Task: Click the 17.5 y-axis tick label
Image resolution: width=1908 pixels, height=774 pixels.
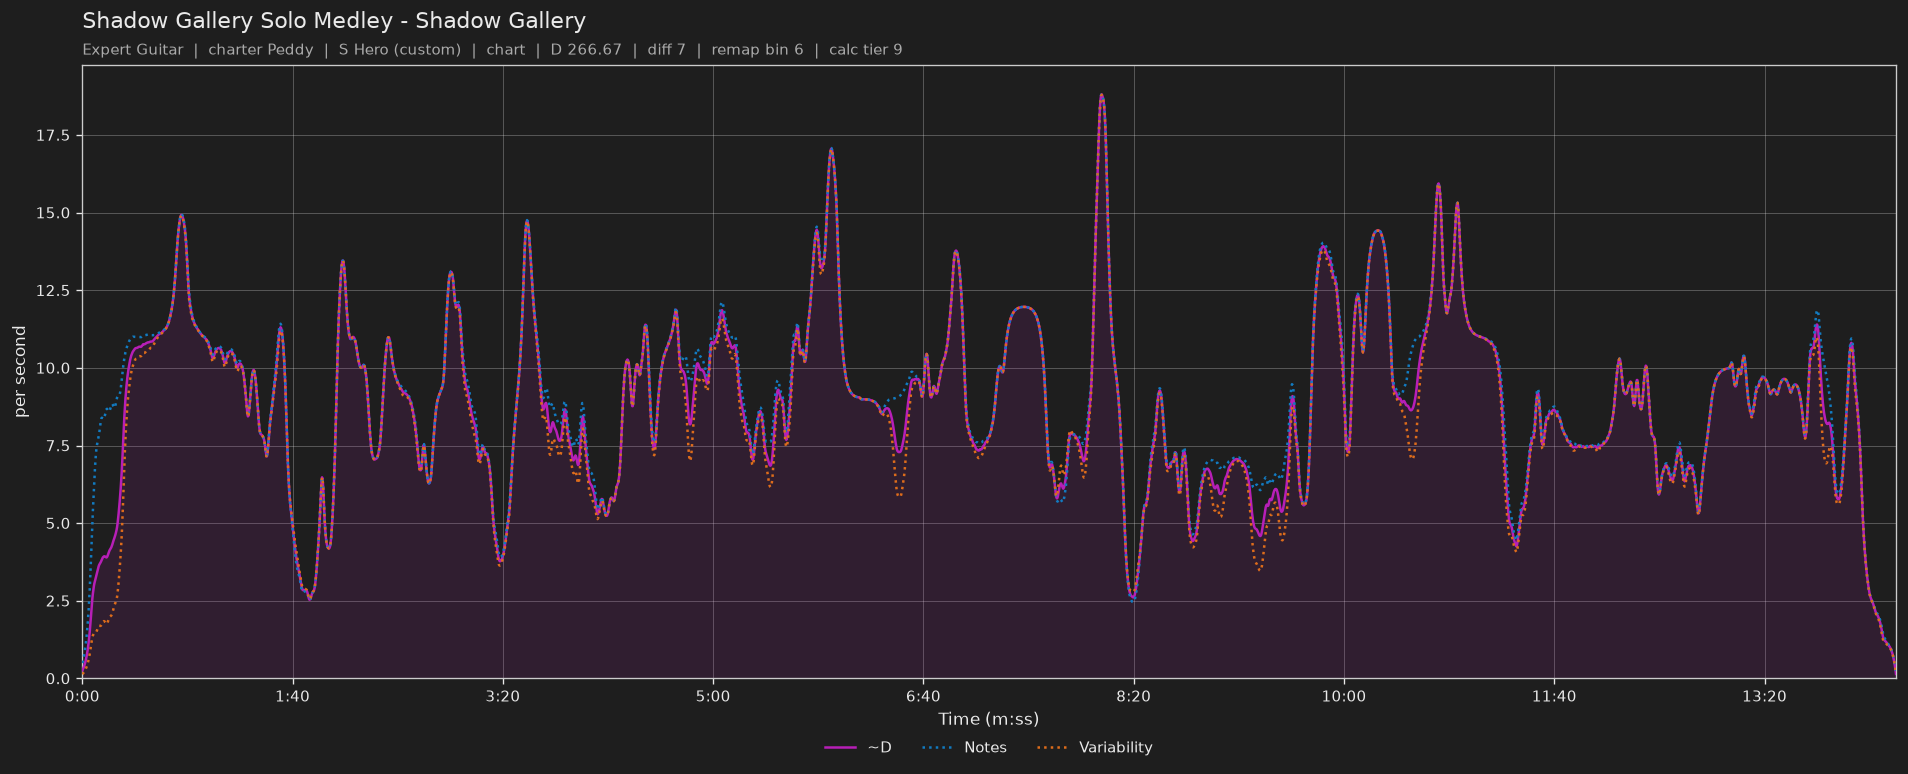Action: pos(52,136)
